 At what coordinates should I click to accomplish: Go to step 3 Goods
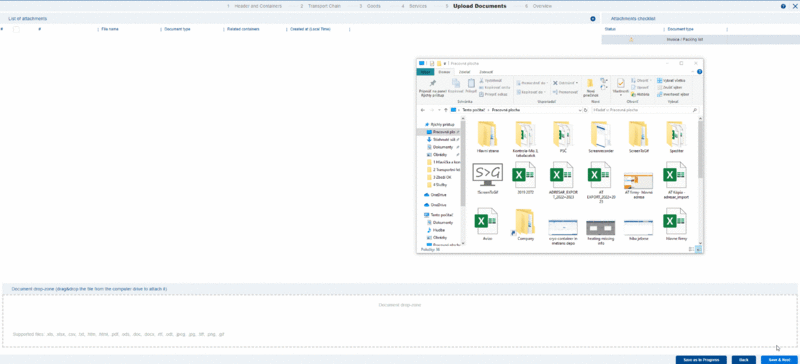(370, 6)
